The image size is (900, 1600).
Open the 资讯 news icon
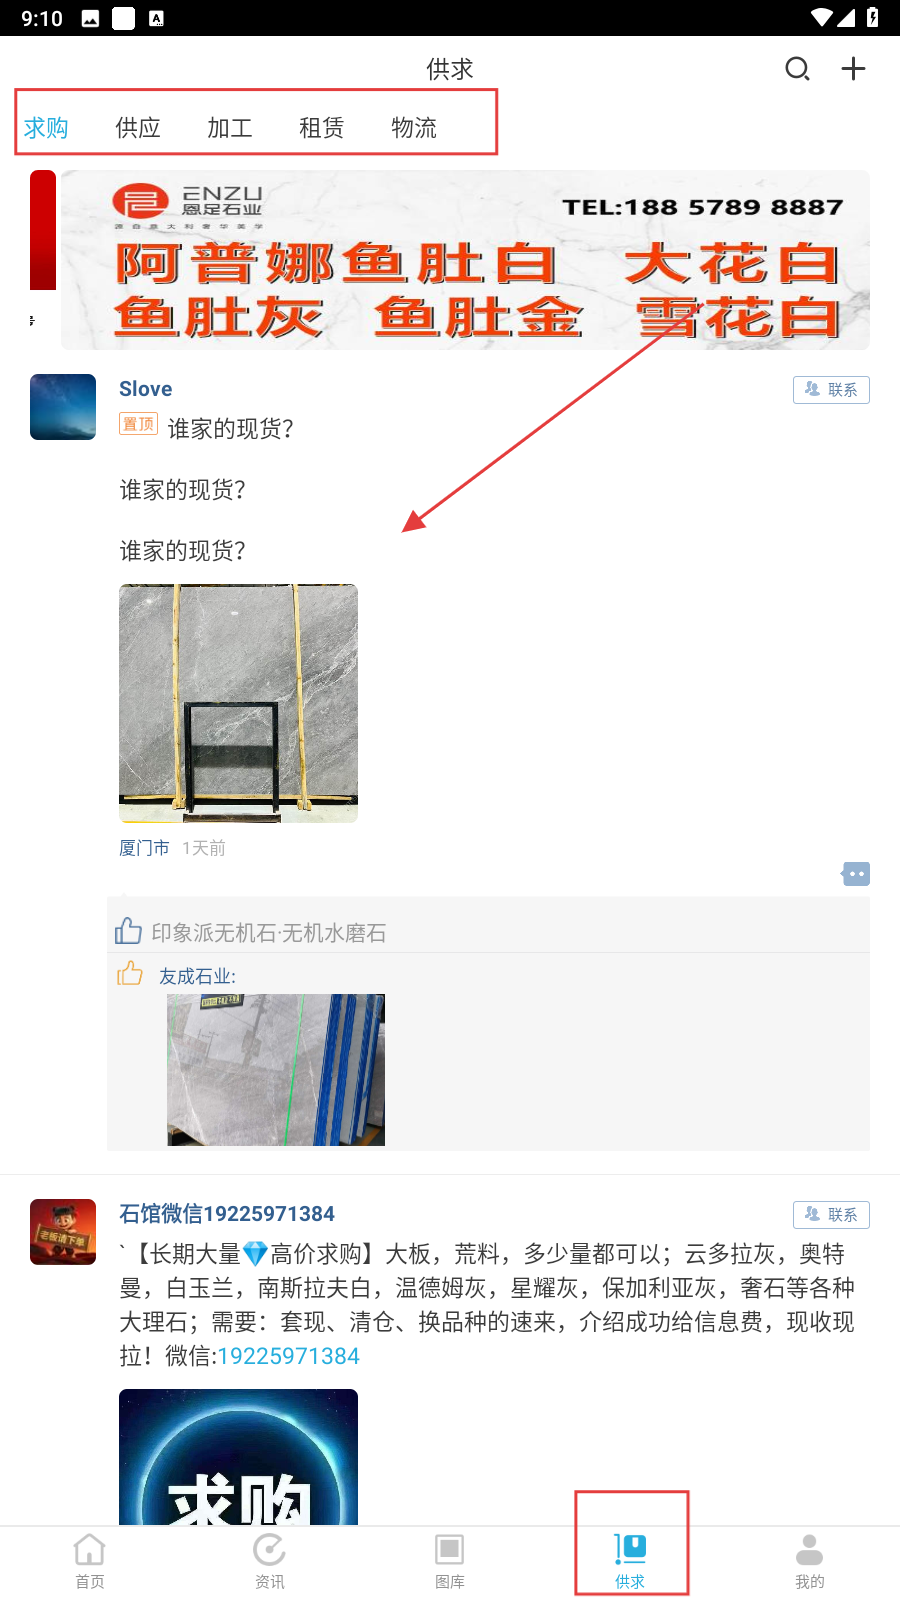[270, 1561]
